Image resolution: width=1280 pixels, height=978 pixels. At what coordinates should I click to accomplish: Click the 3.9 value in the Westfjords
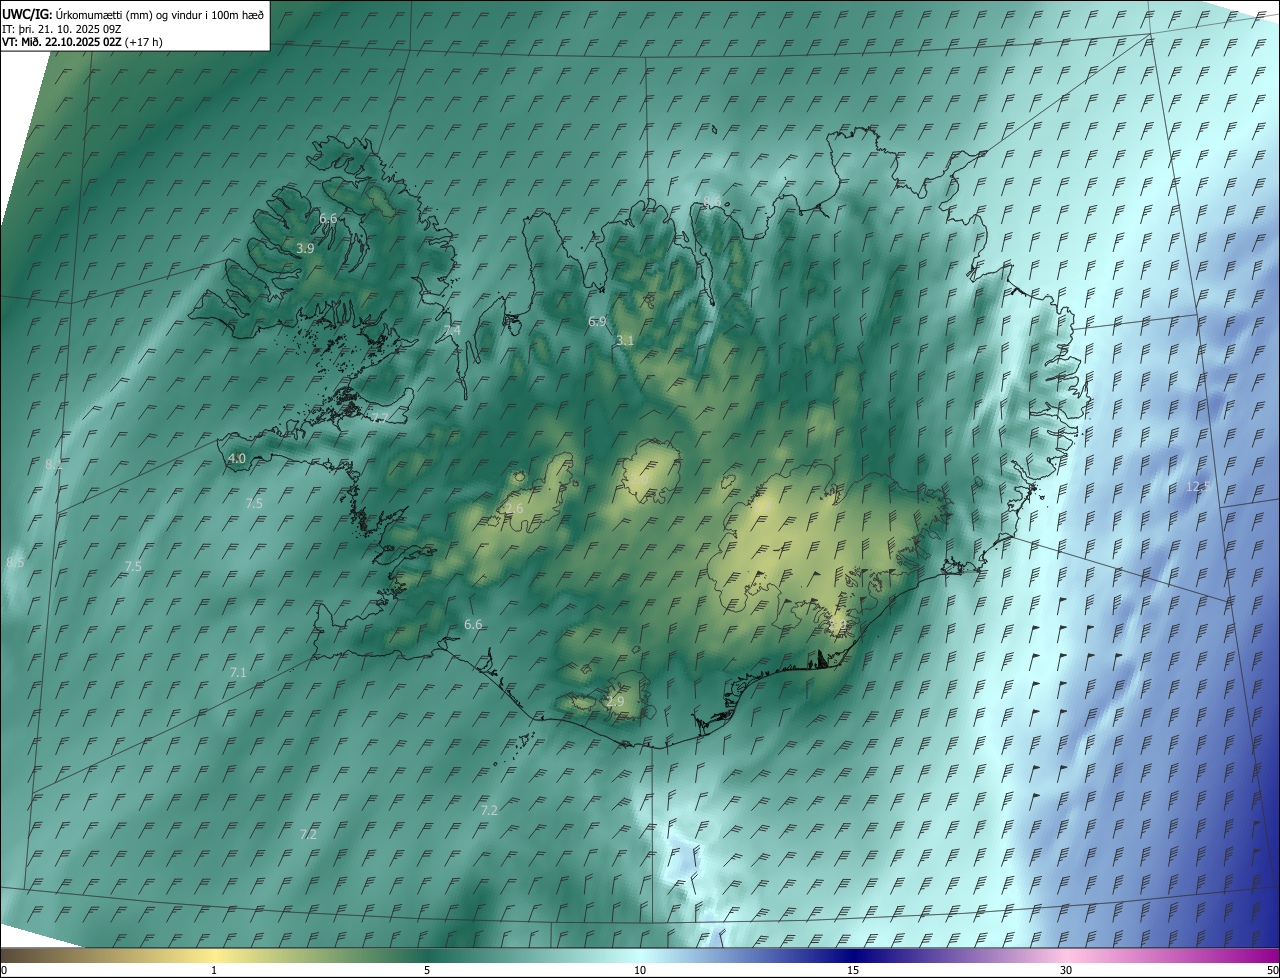tap(306, 248)
